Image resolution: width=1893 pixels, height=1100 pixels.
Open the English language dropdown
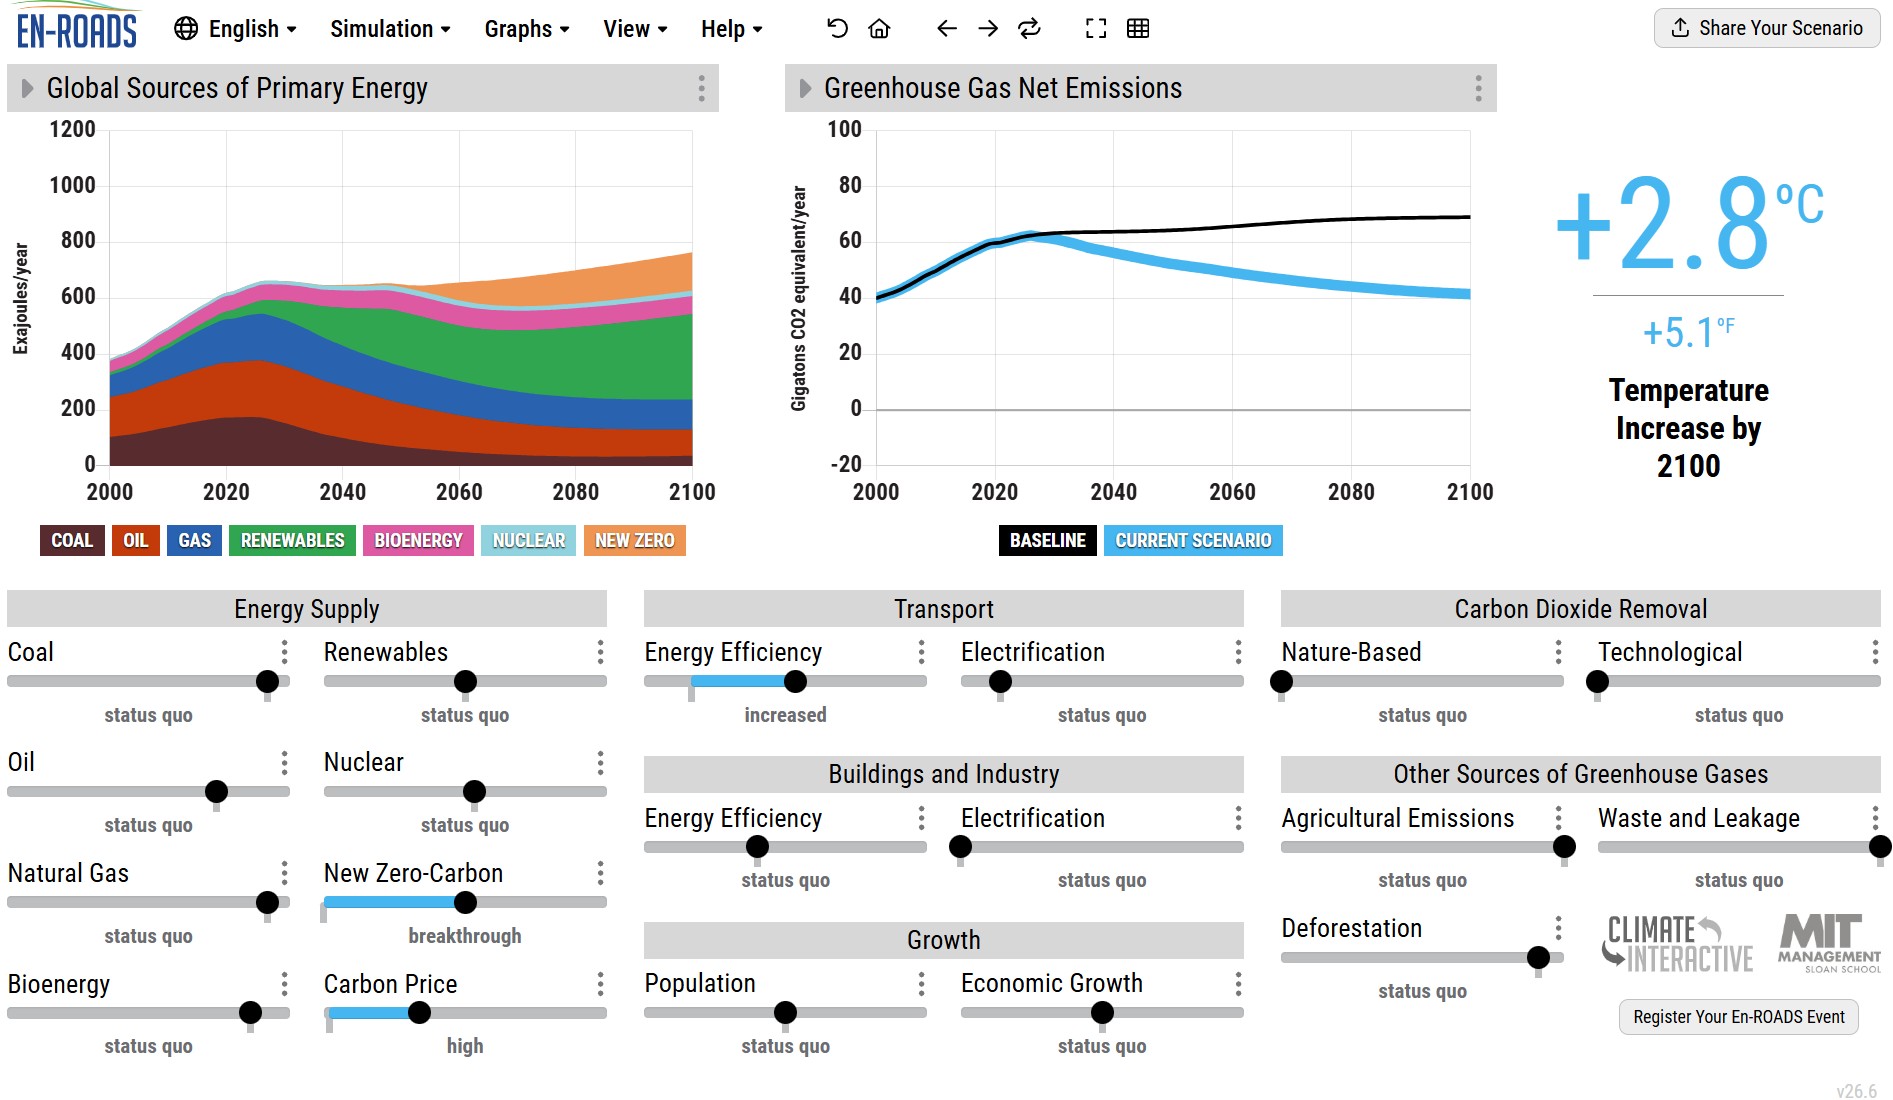click(x=235, y=29)
